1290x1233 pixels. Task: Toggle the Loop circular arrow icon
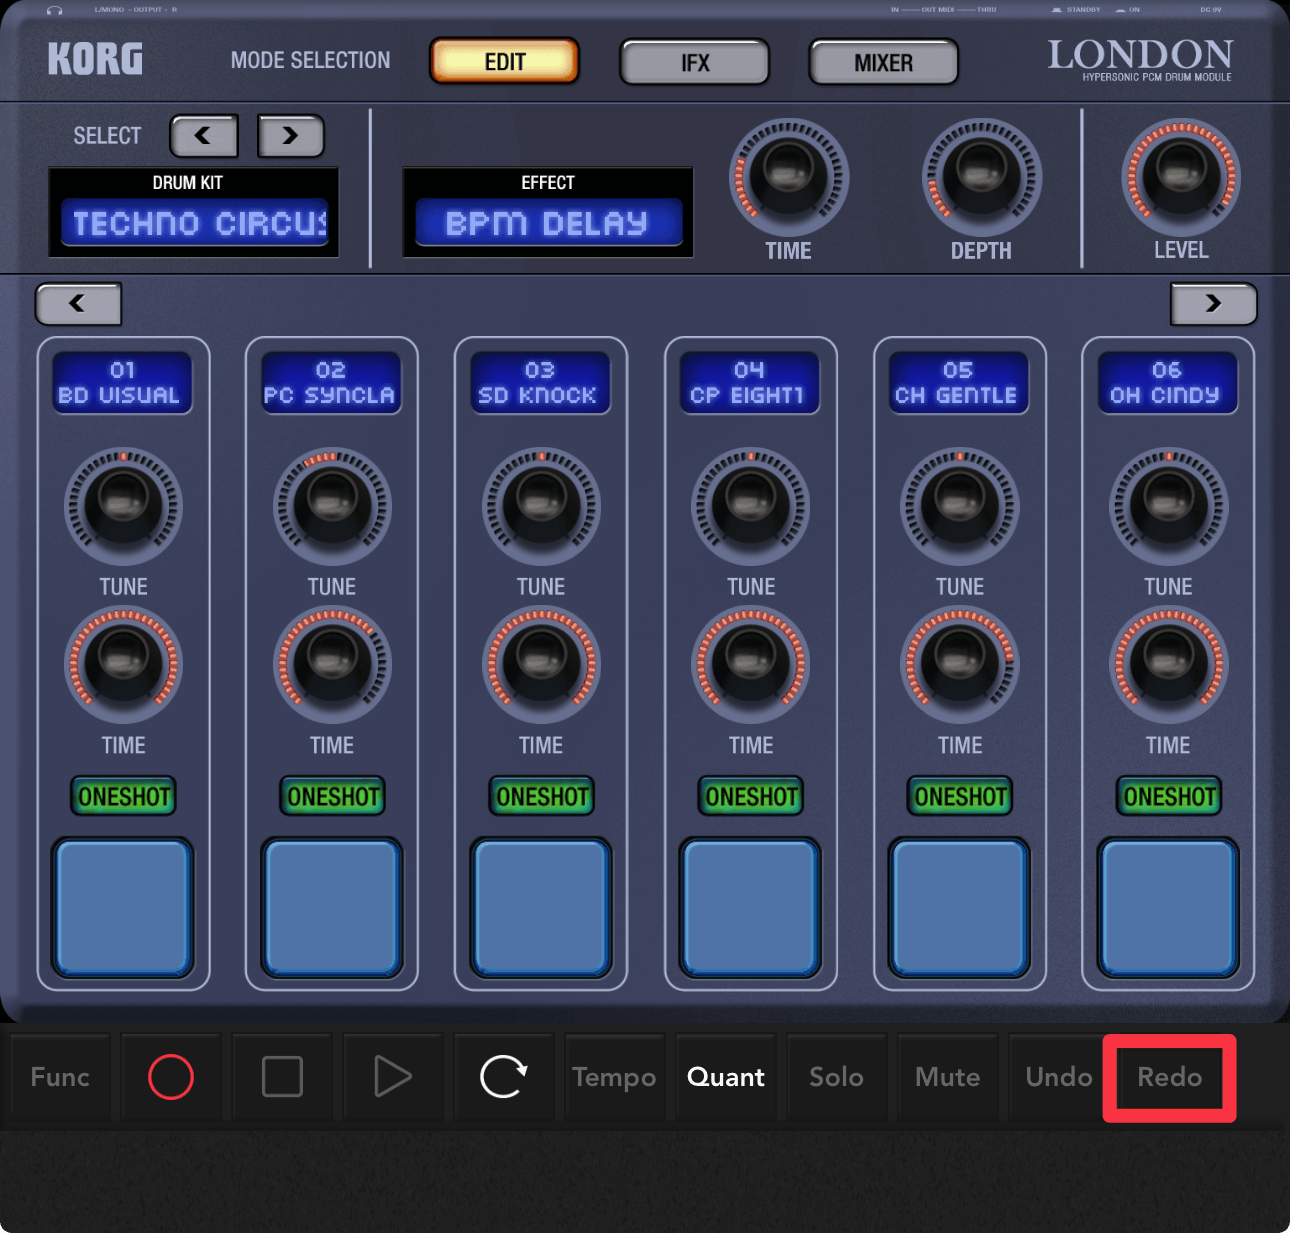click(x=503, y=1077)
